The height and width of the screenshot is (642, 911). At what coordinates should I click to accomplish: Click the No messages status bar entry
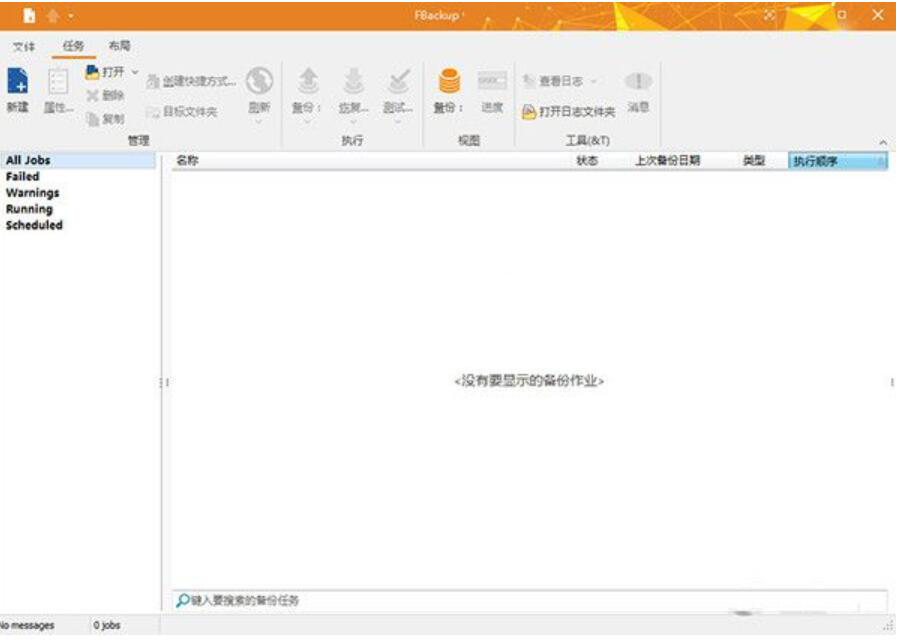27,626
